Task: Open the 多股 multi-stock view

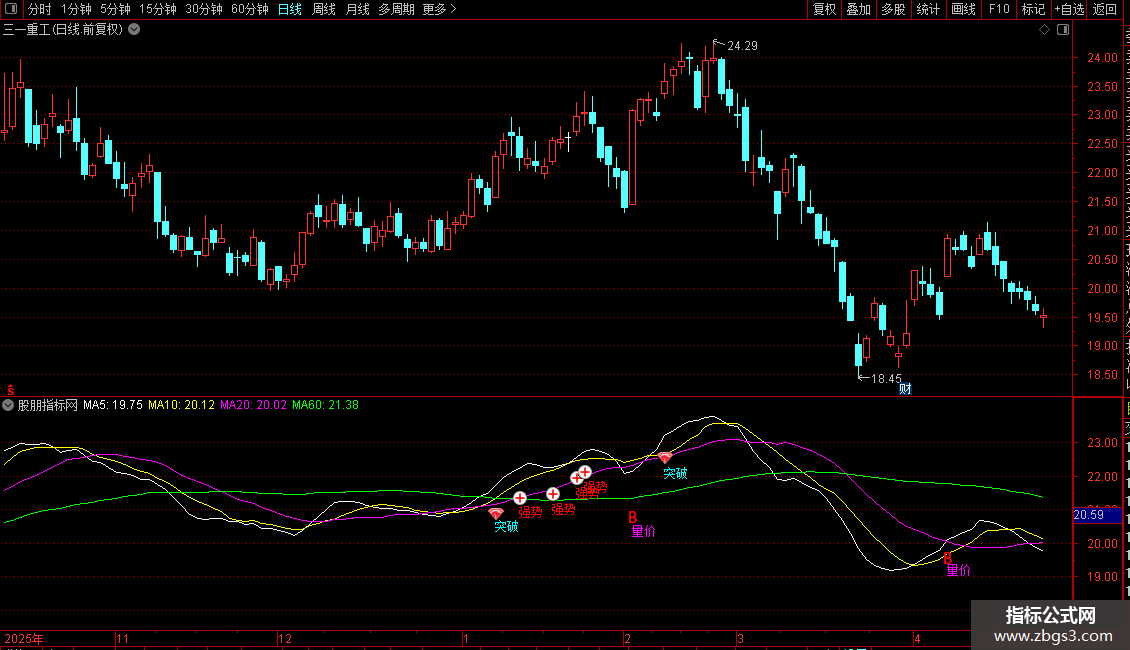Action: [x=893, y=9]
